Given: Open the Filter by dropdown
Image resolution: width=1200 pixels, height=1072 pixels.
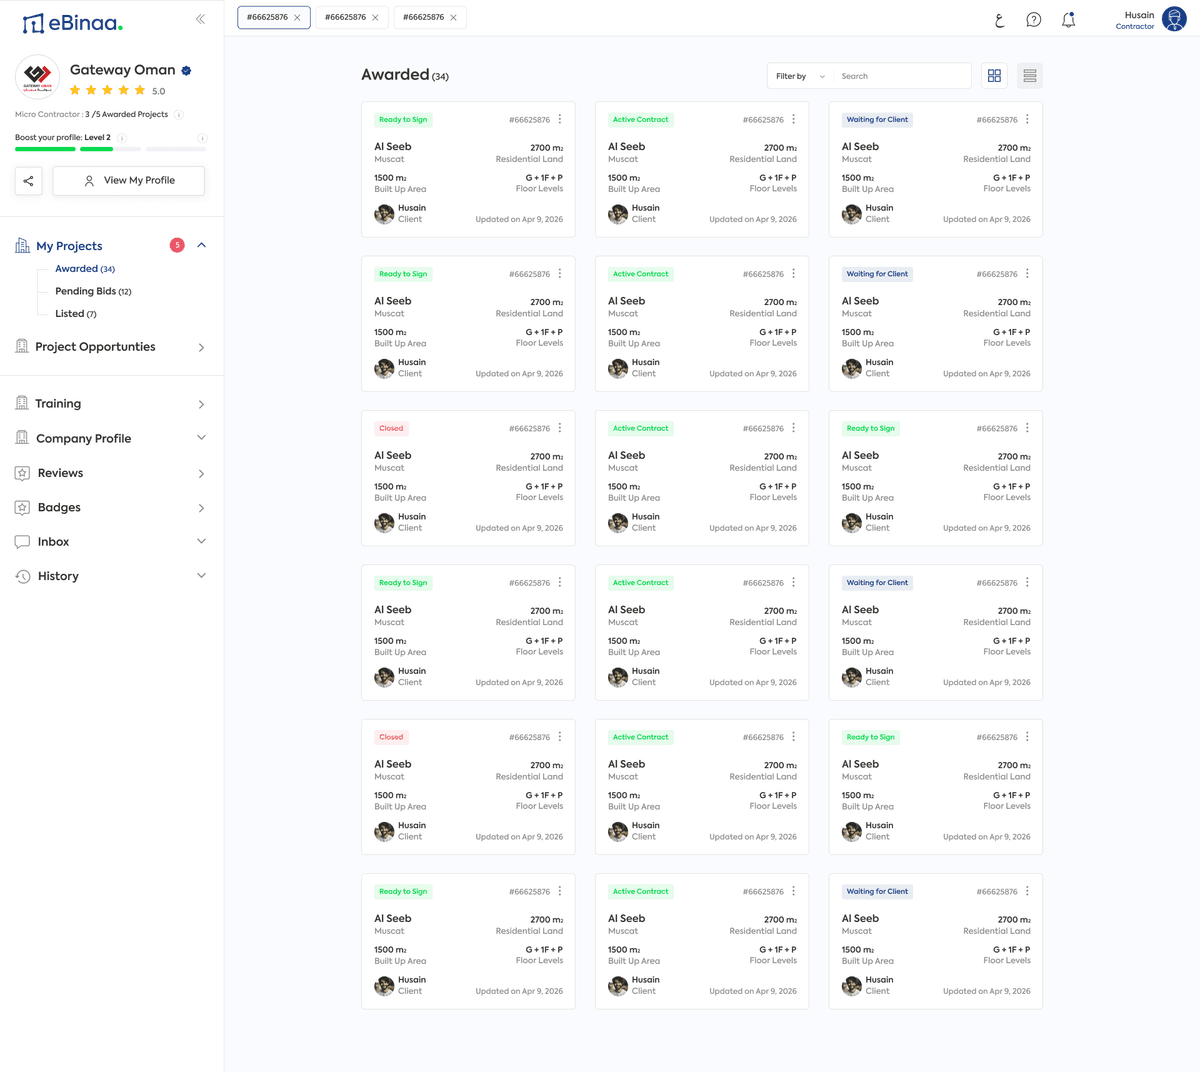Looking at the screenshot, I should click(x=800, y=76).
